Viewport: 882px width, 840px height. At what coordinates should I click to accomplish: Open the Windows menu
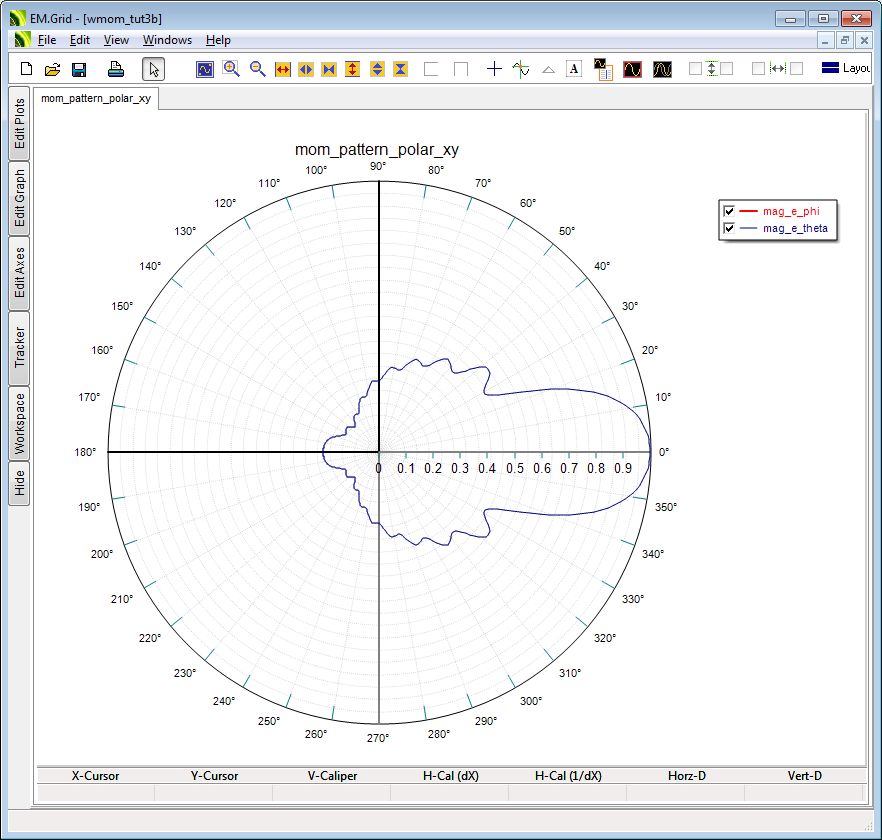tap(167, 40)
